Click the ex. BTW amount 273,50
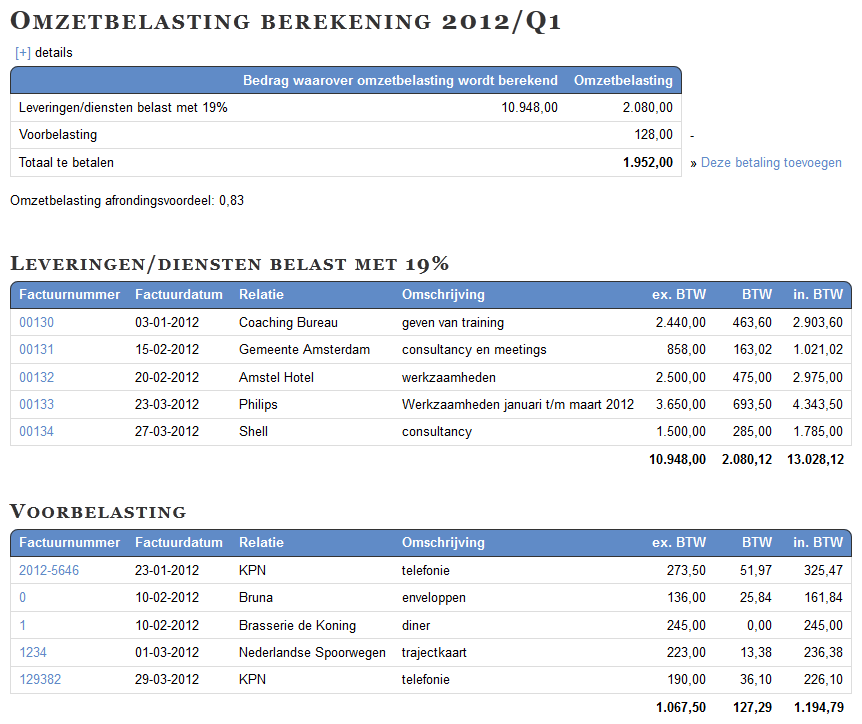 pos(686,571)
